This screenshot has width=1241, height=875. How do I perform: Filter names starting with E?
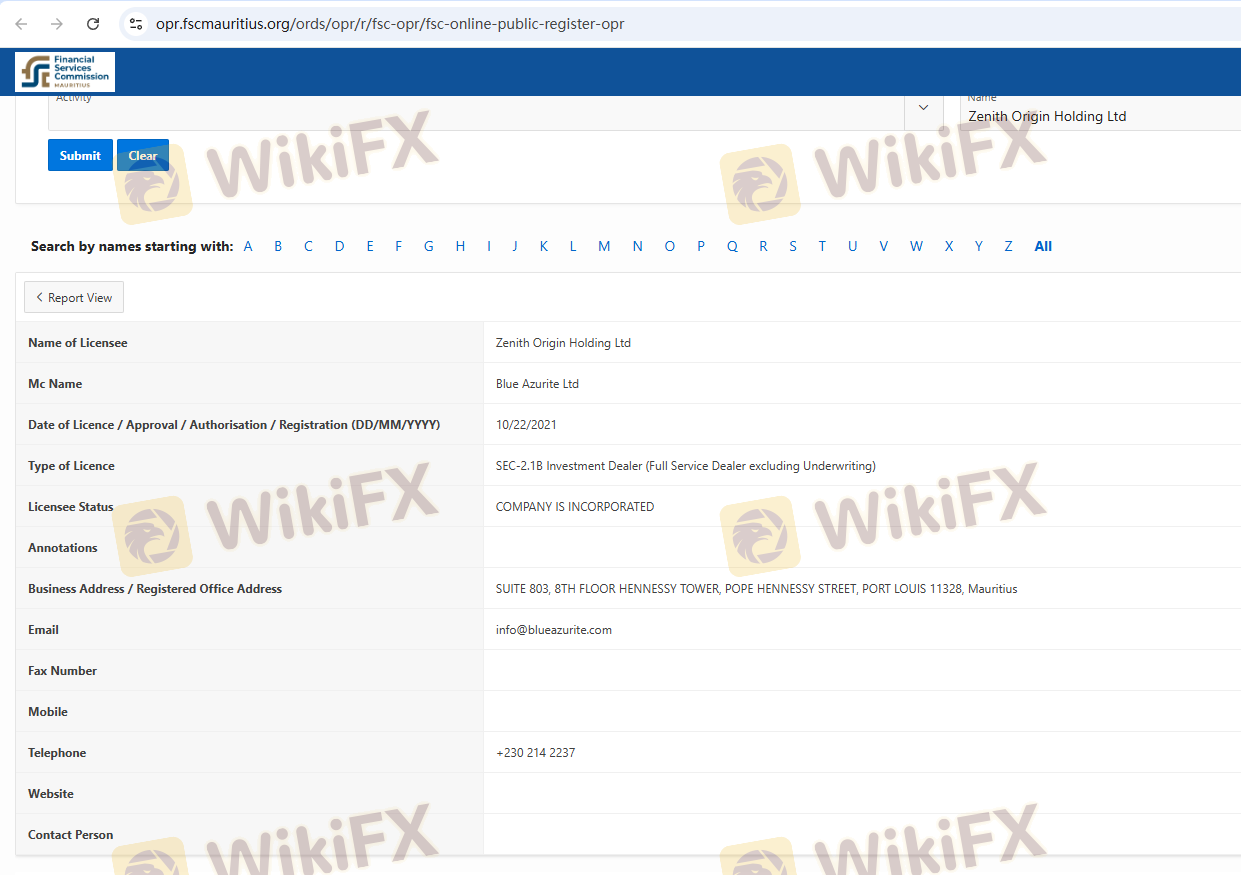click(x=369, y=246)
